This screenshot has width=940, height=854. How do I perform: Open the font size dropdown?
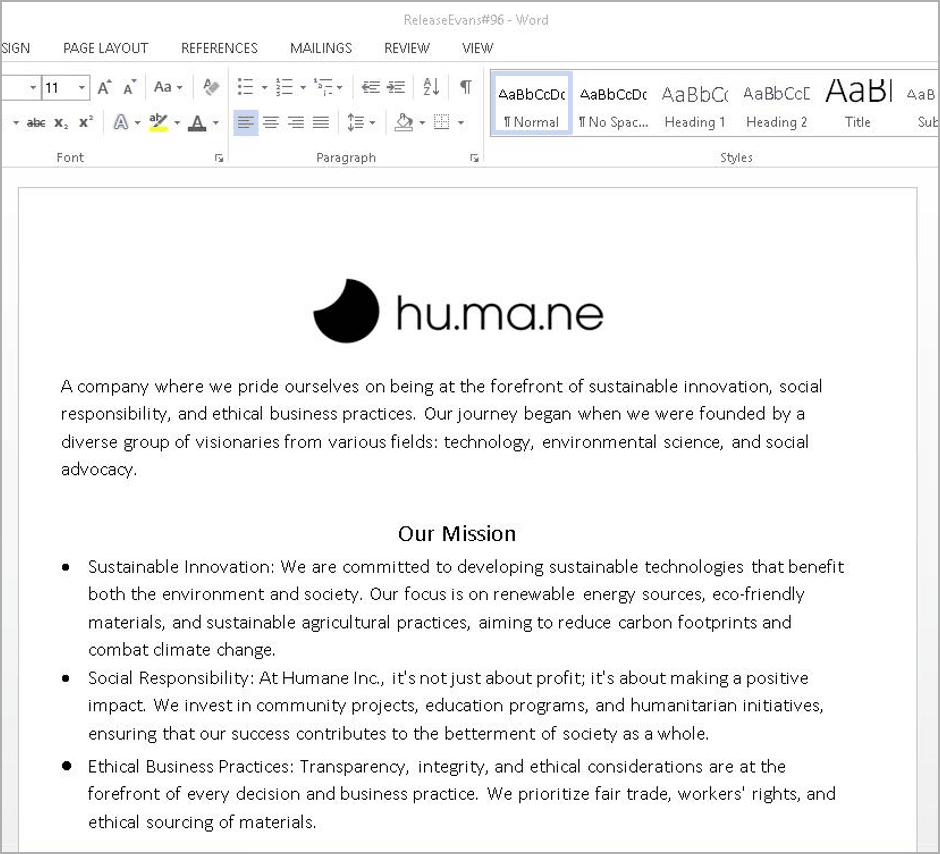pos(82,88)
